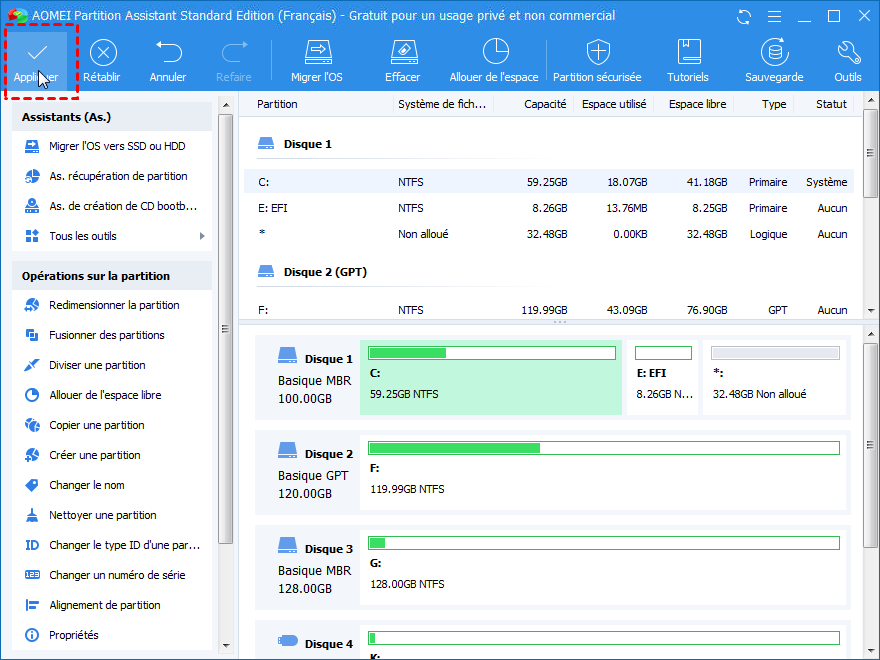Click Migrer l'OS vers SSD ou HDD
880x660 pixels.
pyautogui.click(x=116, y=146)
